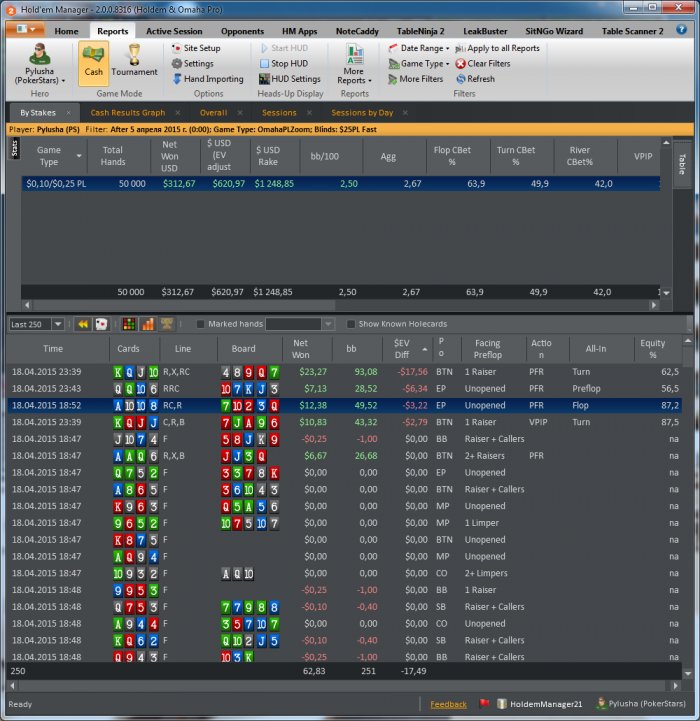Screen dimensions: 700x721
Task: Click the colored grid matrix icon
Action: click(x=129, y=324)
